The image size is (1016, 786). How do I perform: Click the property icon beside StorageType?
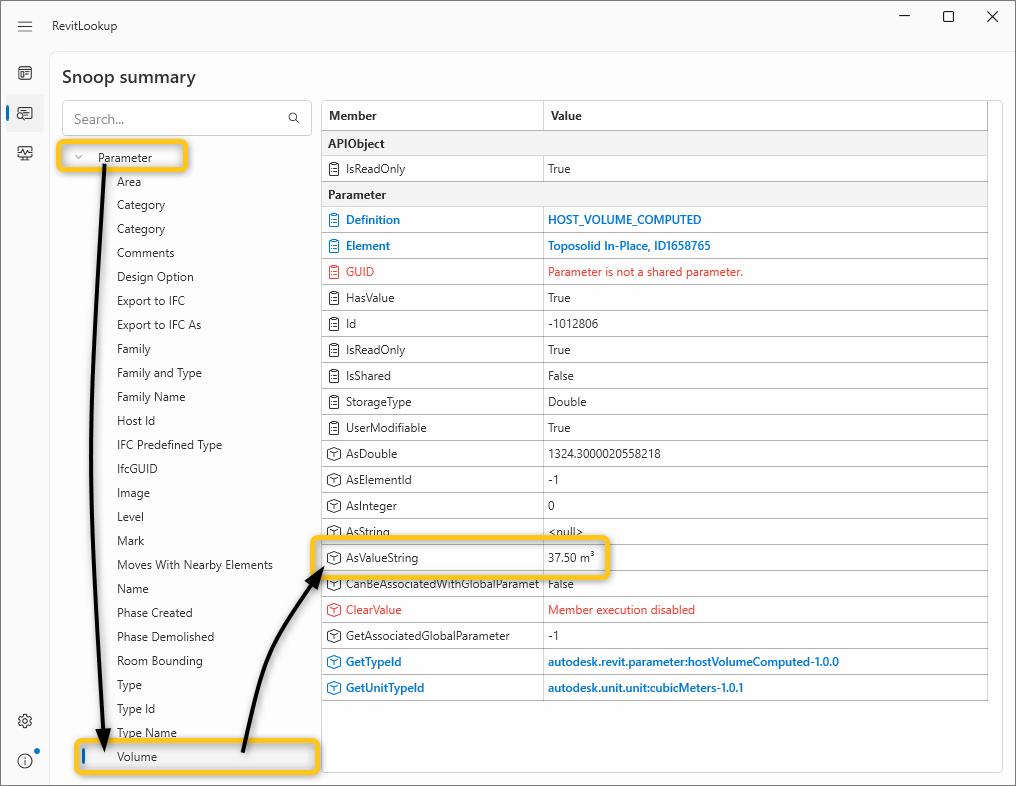tap(335, 401)
